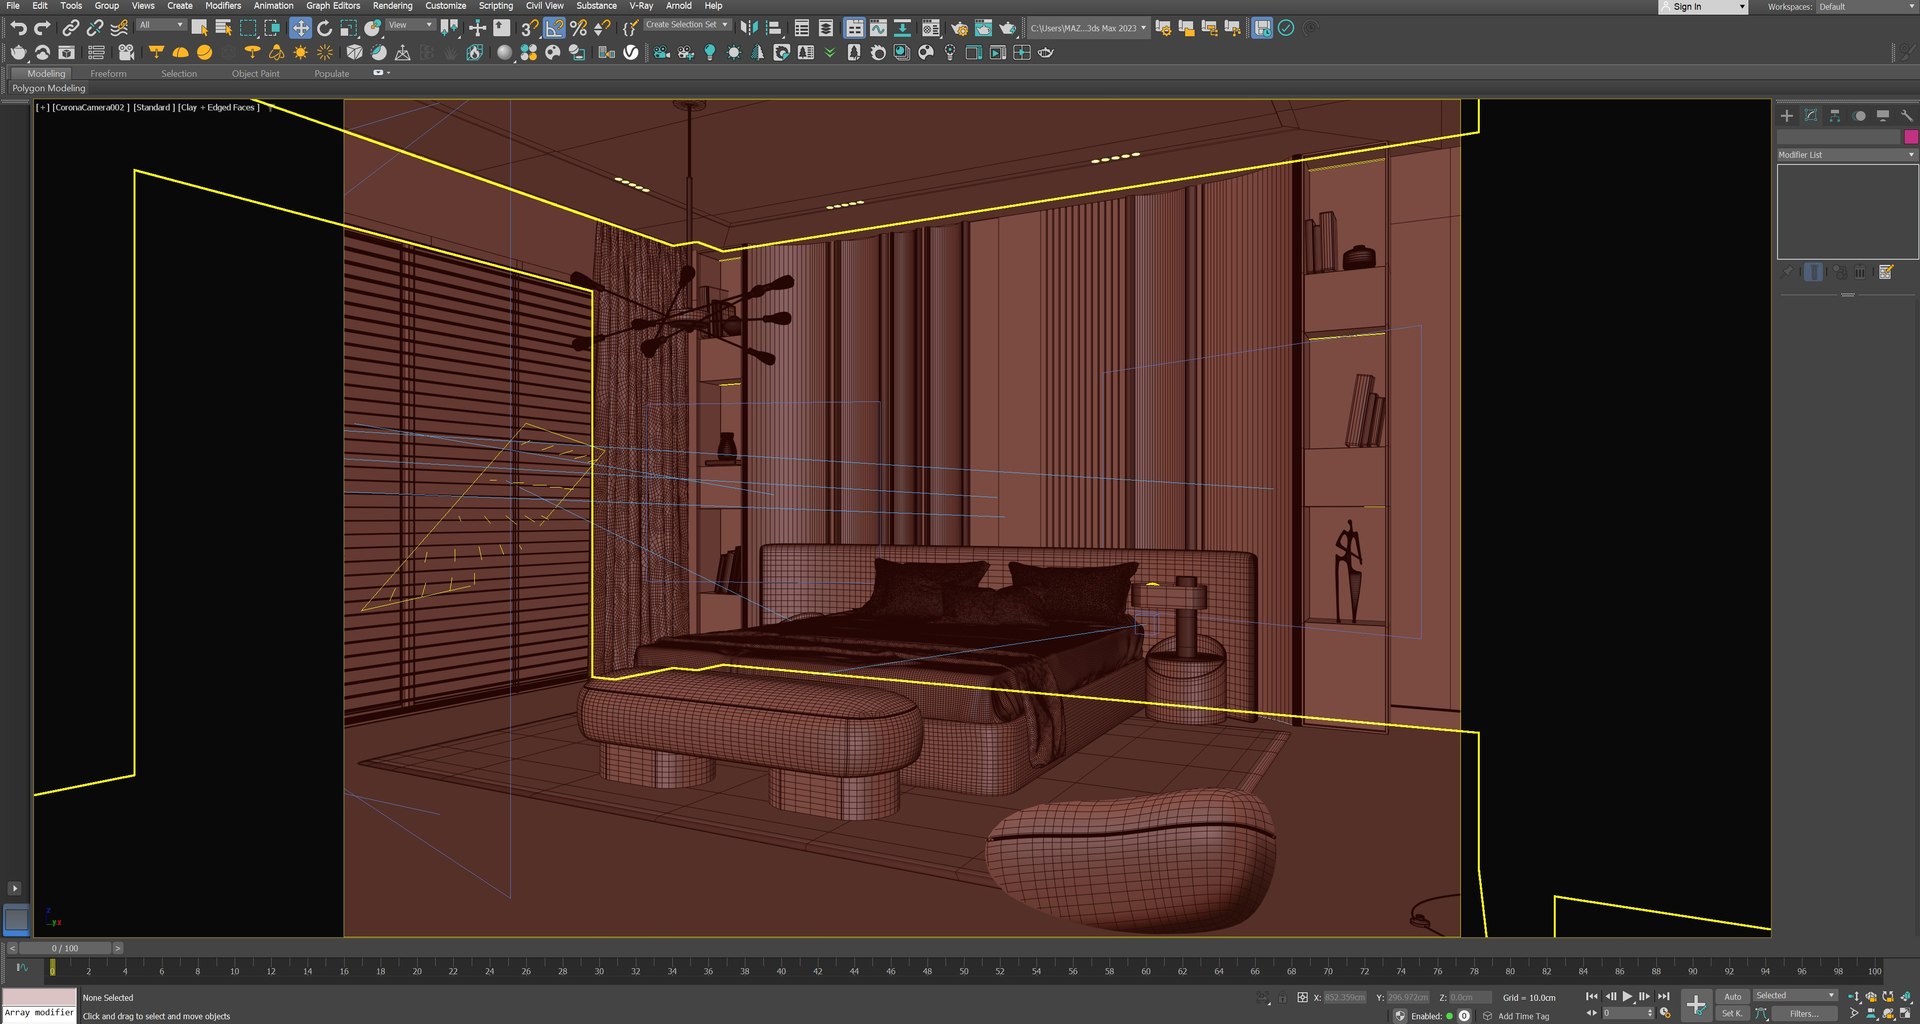Click the Play Animation button
This screenshot has width=1920, height=1024.
(1628, 996)
